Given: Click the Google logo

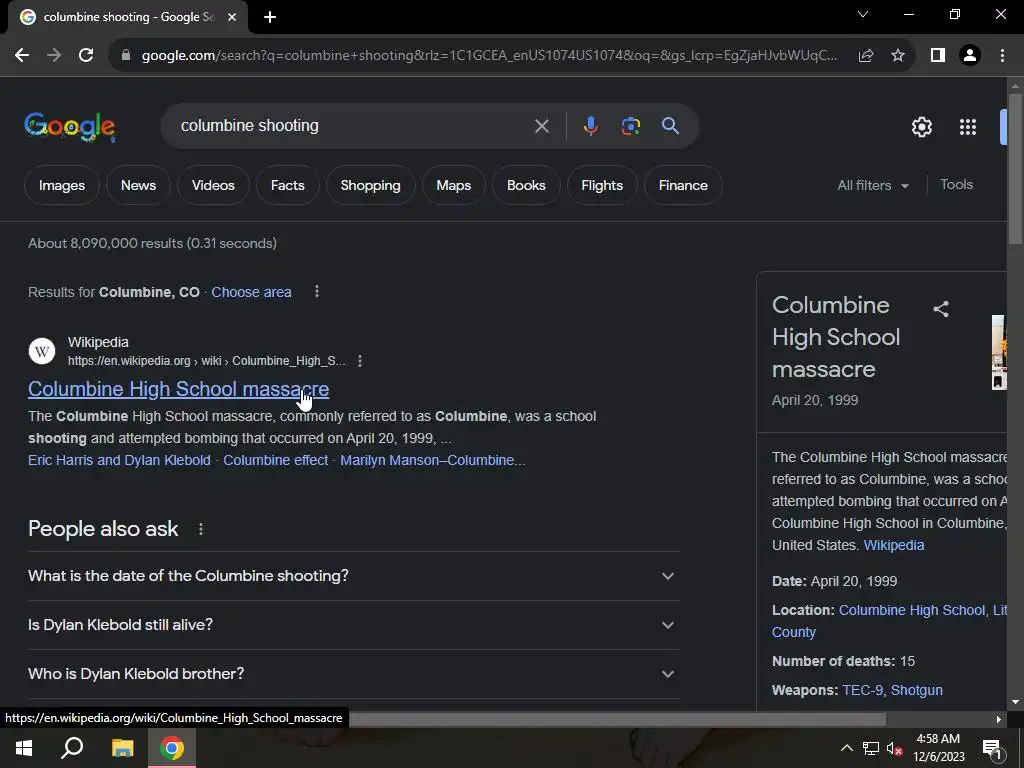Looking at the screenshot, I should tap(70, 126).
